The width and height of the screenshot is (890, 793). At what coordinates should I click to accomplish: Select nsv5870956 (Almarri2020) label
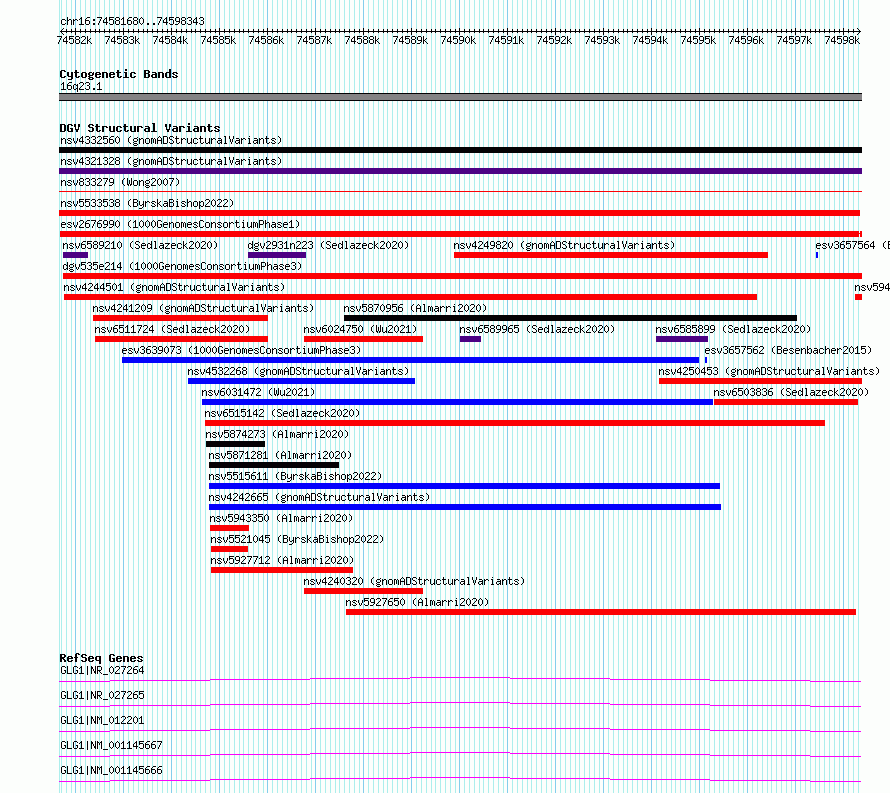415,308
